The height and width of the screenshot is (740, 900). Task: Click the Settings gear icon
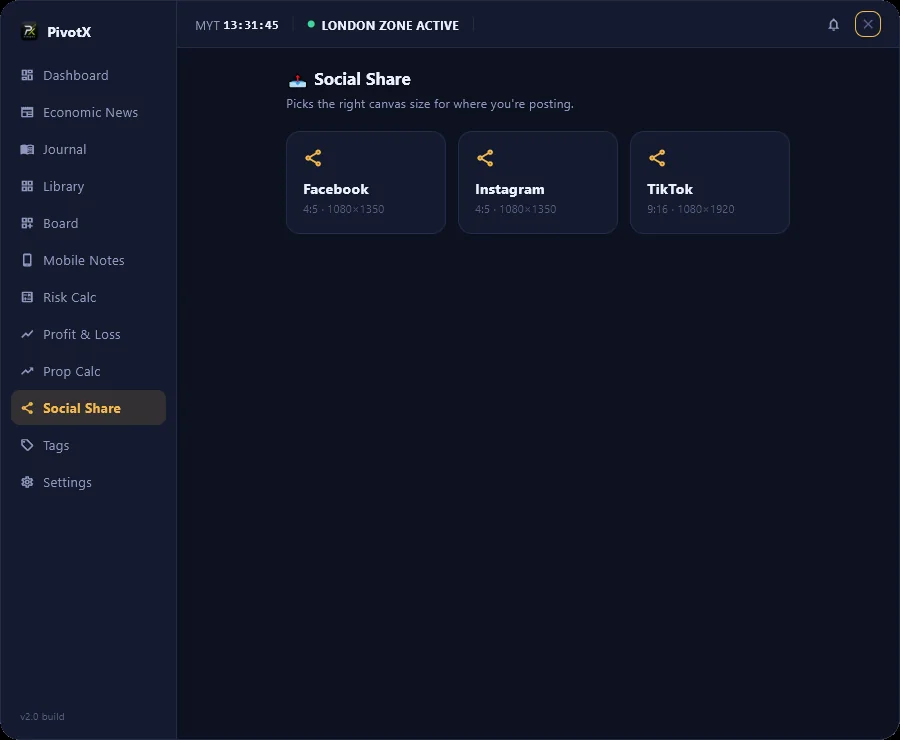[x=27, y=482]
